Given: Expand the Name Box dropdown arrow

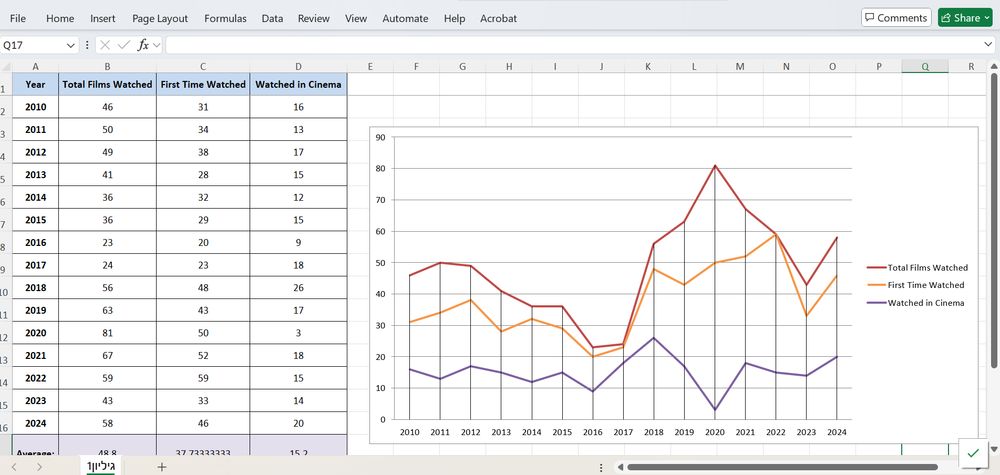Looking at the screenshot, I should click(x=71, y=45).
